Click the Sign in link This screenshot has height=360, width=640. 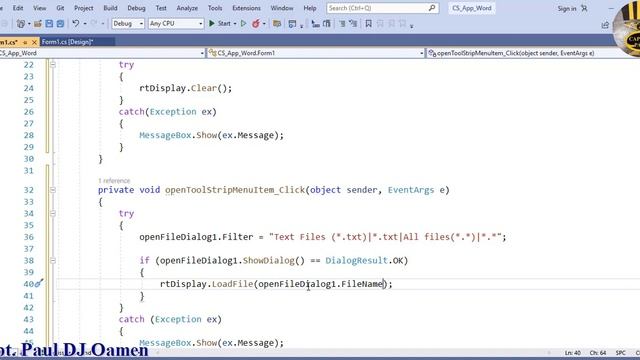567,8
